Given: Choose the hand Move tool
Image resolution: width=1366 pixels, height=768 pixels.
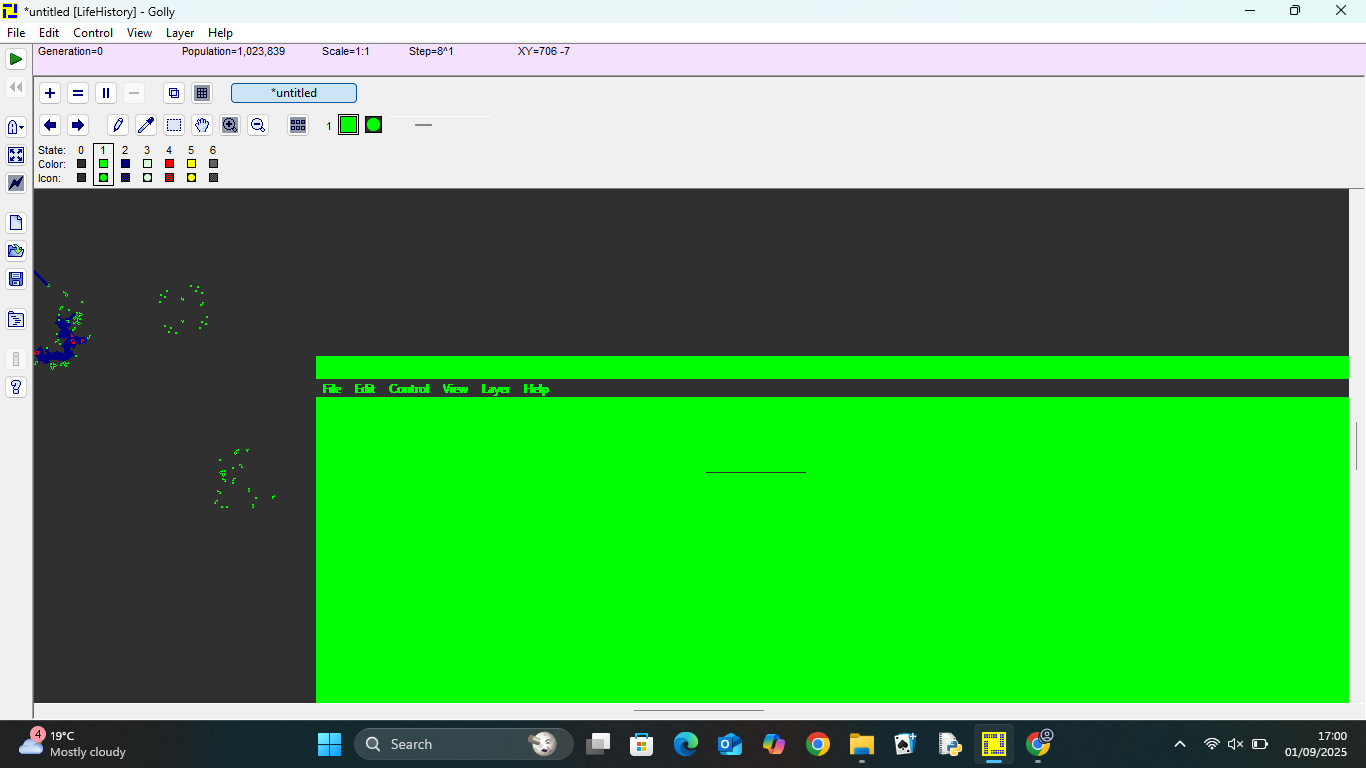Looking at the screenshot, I should coord(202,125).
